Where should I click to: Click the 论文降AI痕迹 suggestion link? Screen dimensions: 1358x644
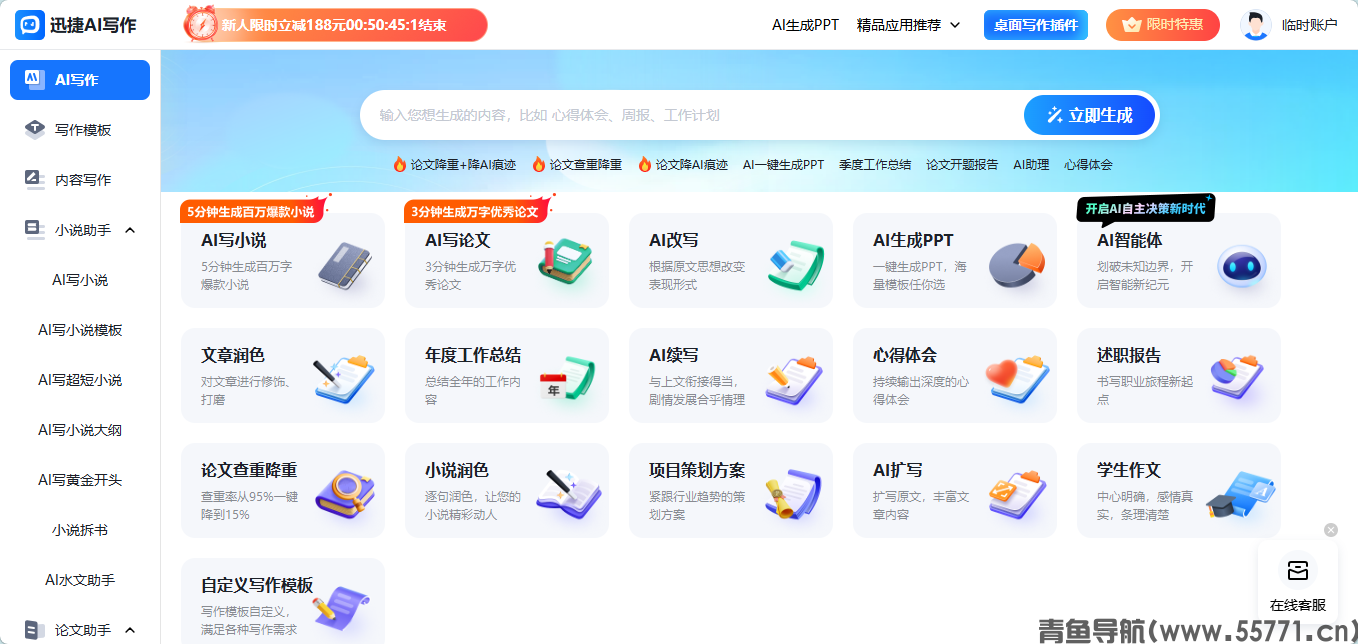683,165
